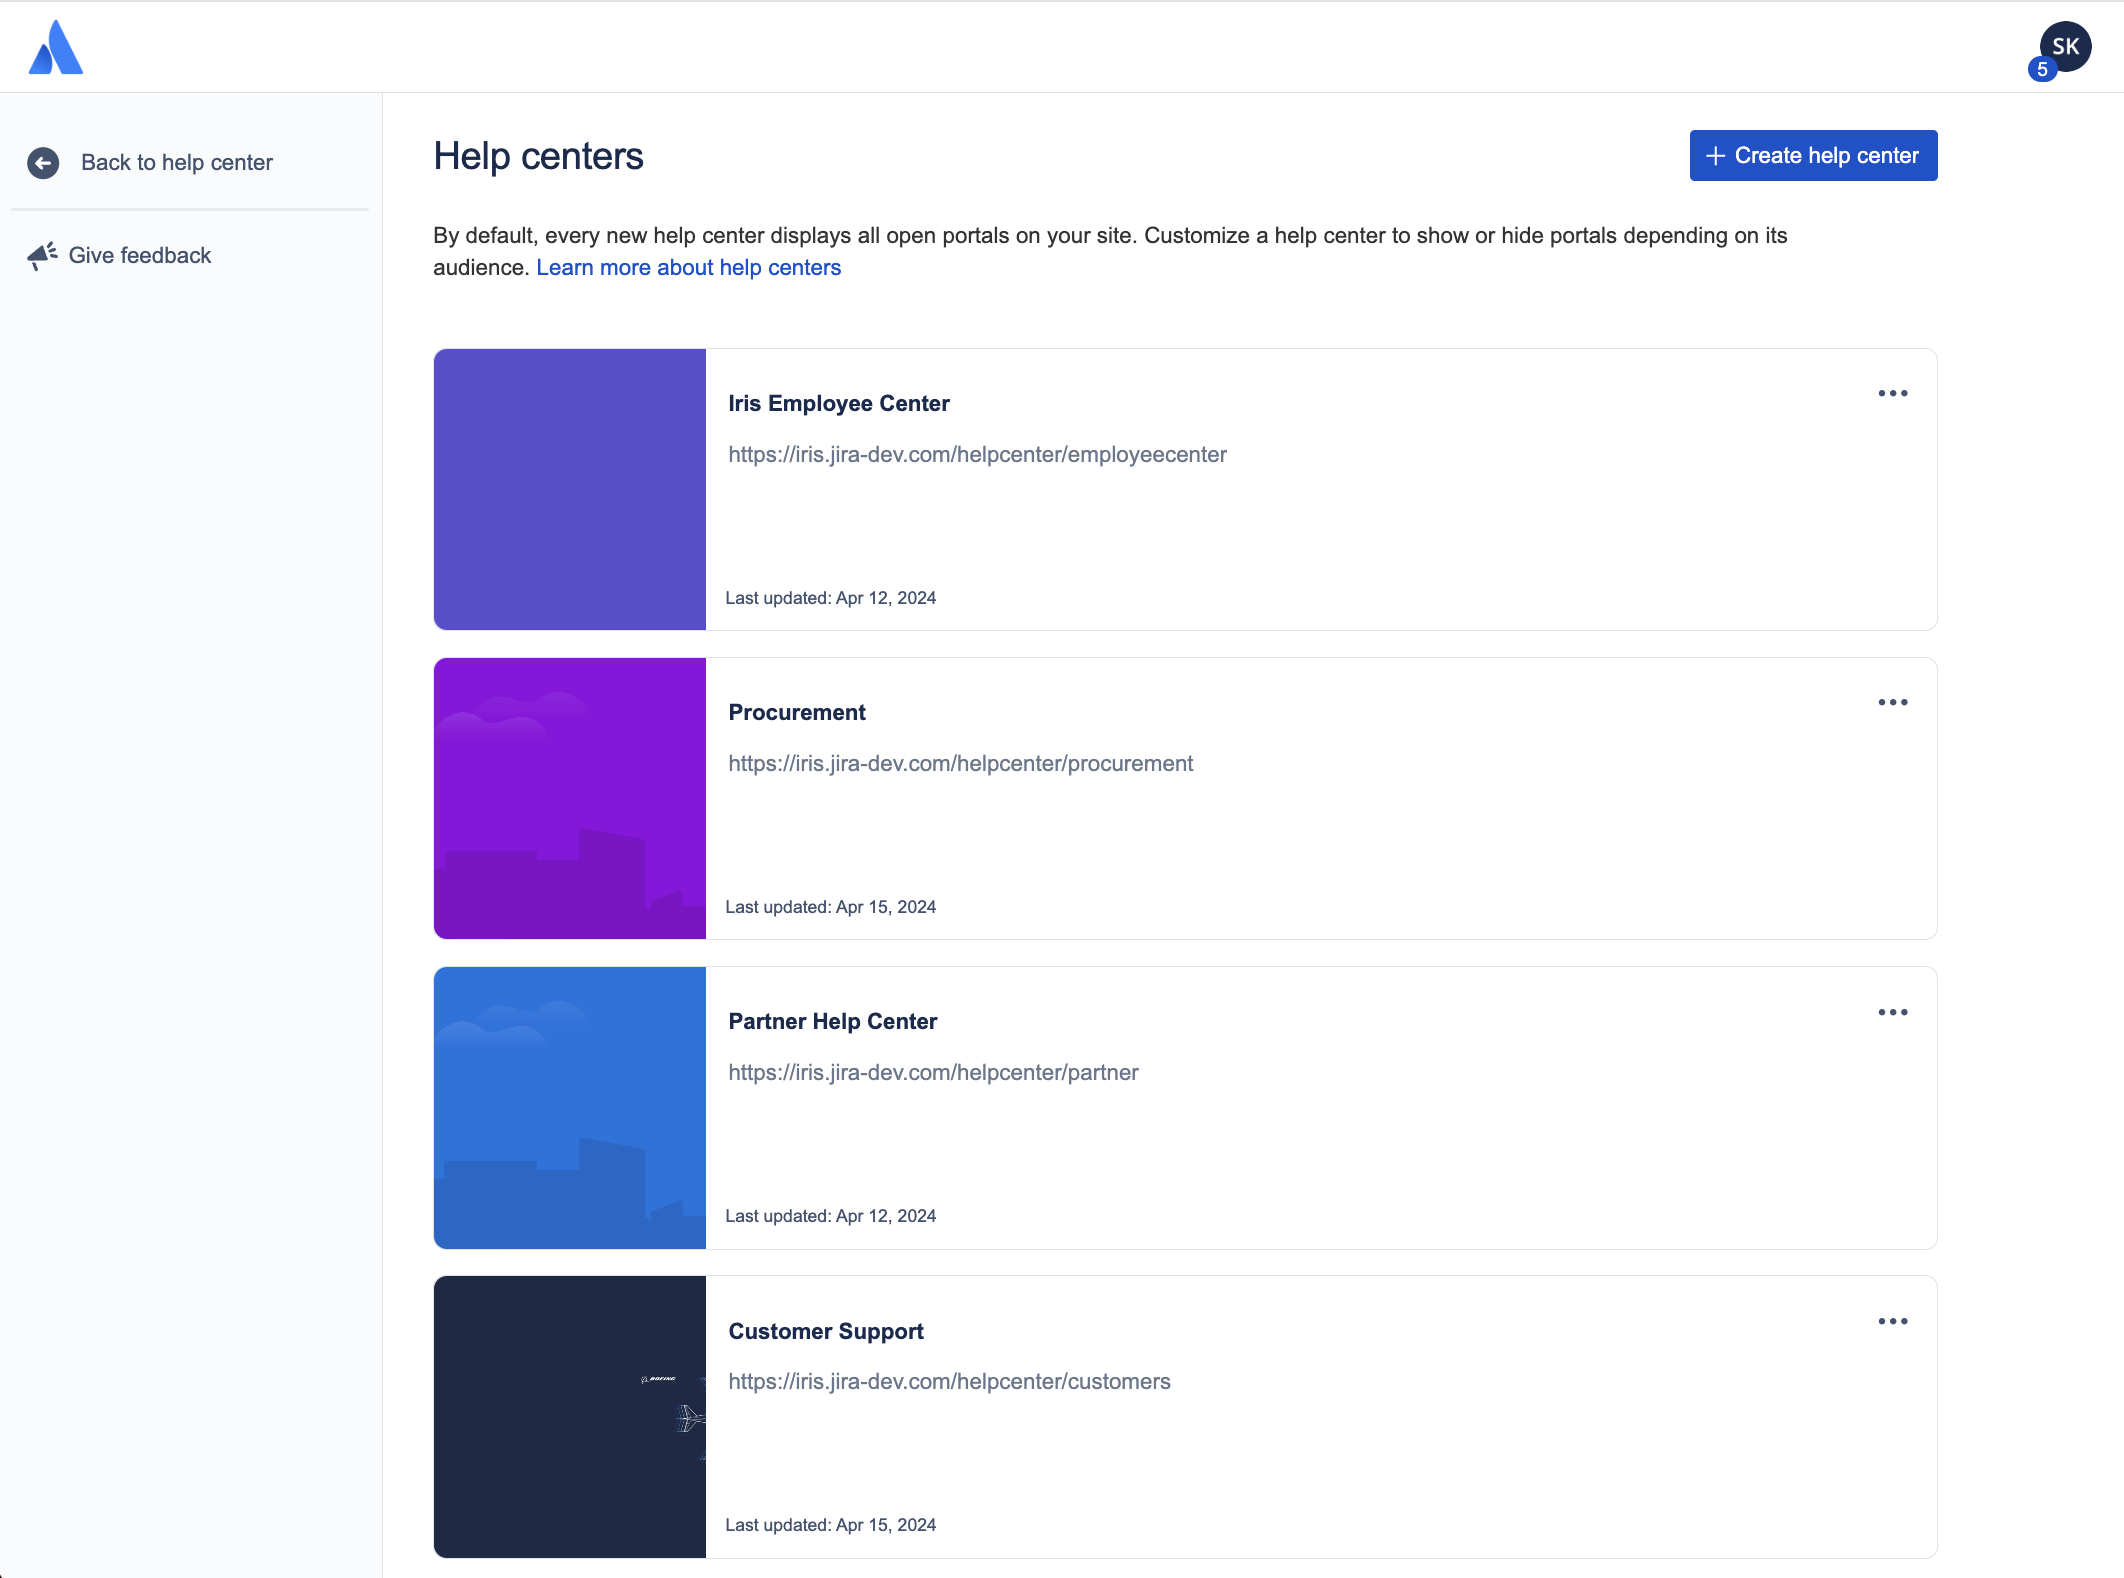The width and height of the screenshot is (2124, 1578).
Task: Click the Iris Employee Center purple thumbnail
Action: coord(570,490)
